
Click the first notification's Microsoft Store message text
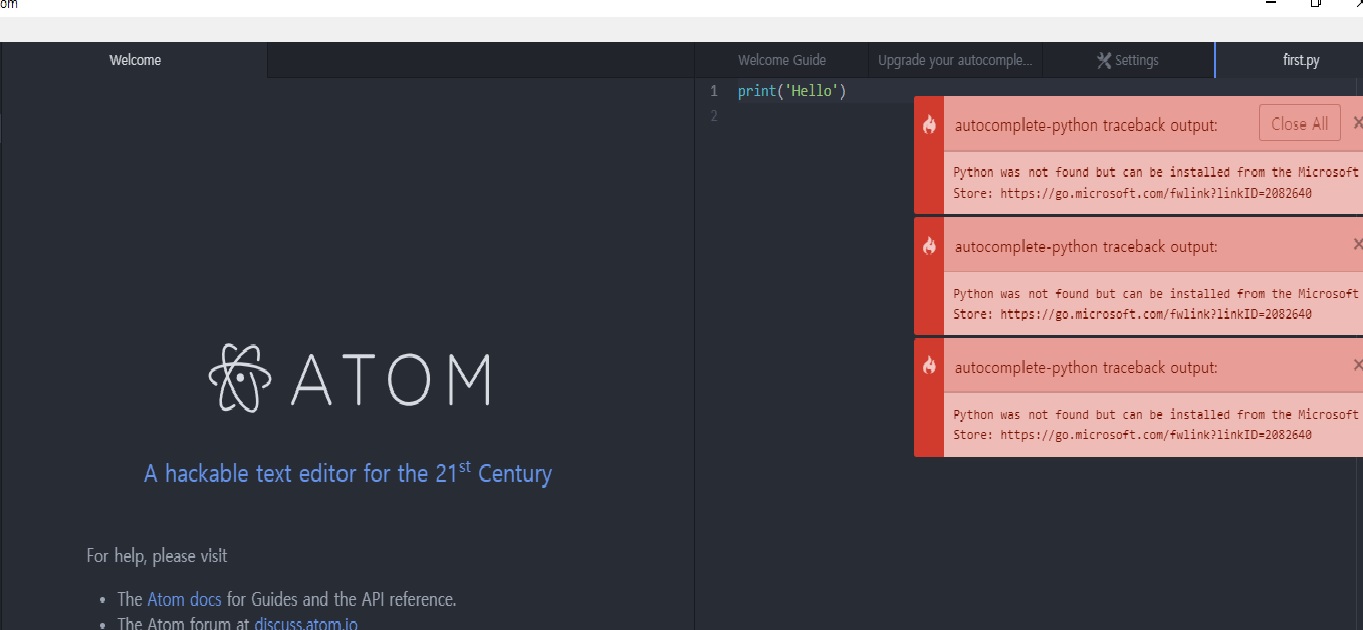[x=1156, y=183]
